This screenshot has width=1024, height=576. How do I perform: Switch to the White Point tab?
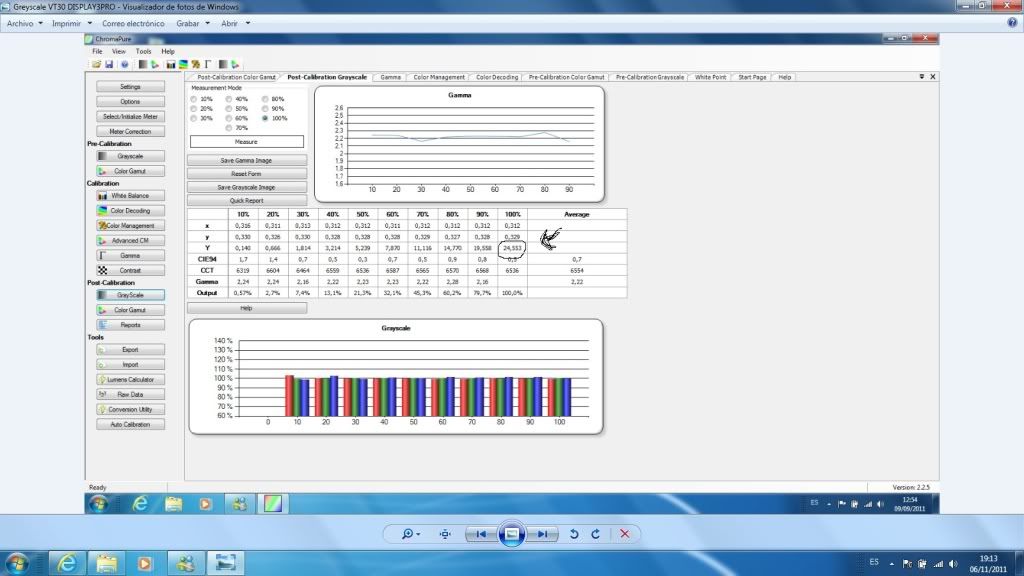tap(711, 77)
